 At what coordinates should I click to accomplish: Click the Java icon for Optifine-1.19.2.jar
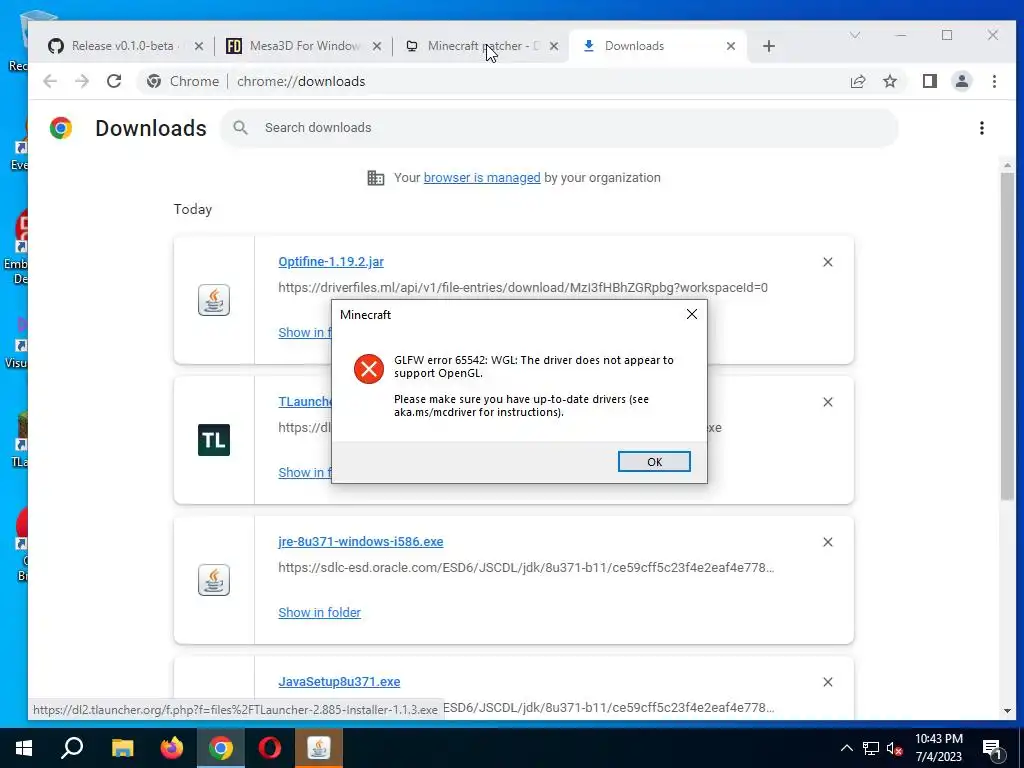214,300
